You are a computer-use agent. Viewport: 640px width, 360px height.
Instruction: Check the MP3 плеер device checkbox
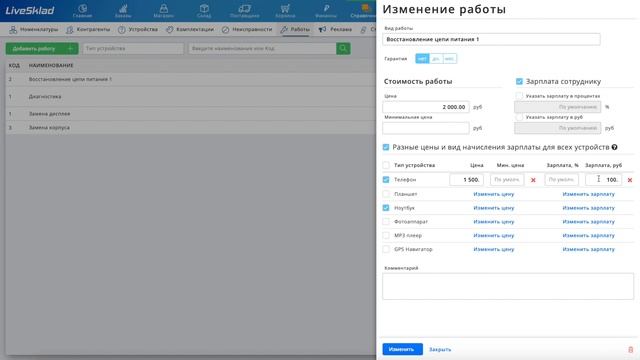[x=386, y=236]
